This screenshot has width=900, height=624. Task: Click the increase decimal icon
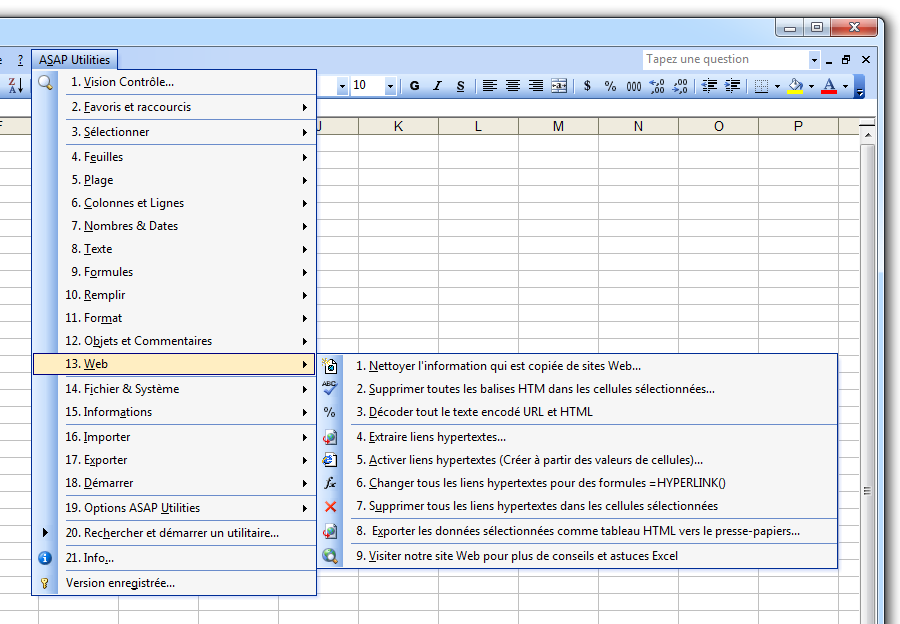coord(656,86)
